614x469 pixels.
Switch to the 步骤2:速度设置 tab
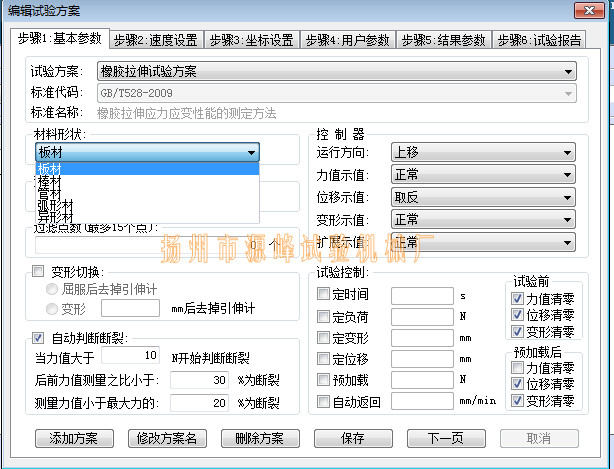(x=155, y=40)
